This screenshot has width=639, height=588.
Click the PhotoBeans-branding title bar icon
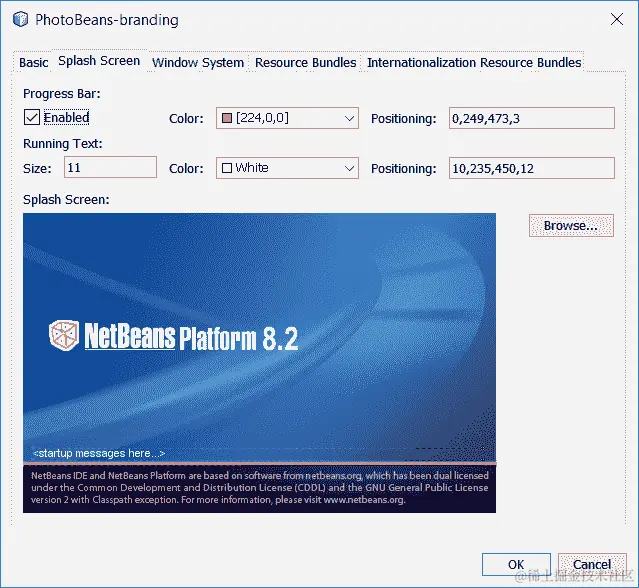[20, 19]
